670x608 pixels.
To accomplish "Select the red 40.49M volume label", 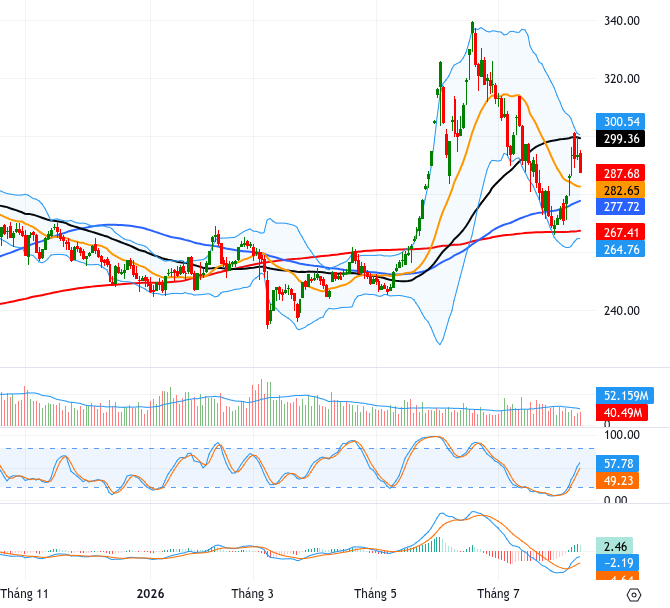I will pyautogui.click(x=622, y=412).
